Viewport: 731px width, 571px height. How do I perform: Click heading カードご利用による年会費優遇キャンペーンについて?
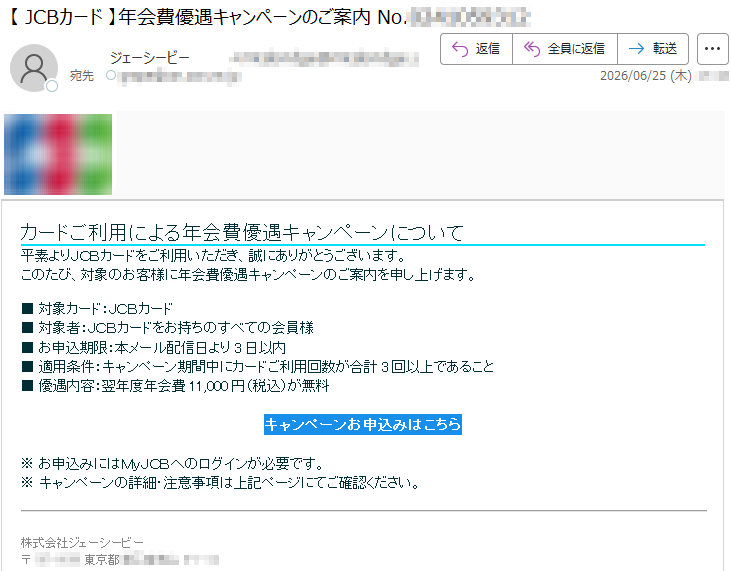click(242, 232)
